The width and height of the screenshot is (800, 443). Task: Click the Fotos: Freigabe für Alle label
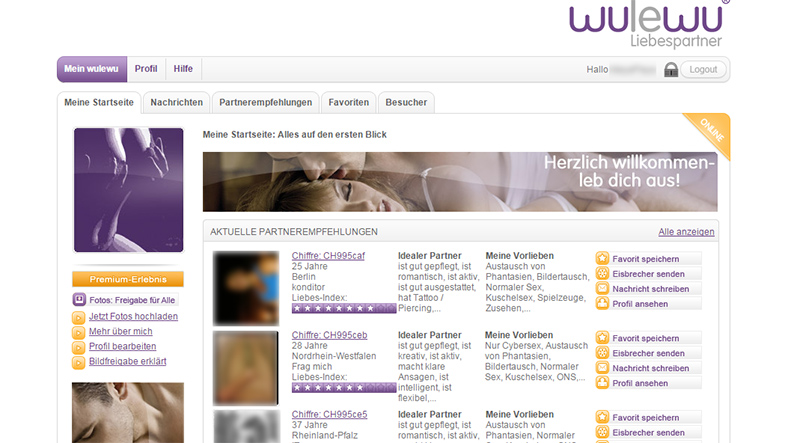click(132, 300)
